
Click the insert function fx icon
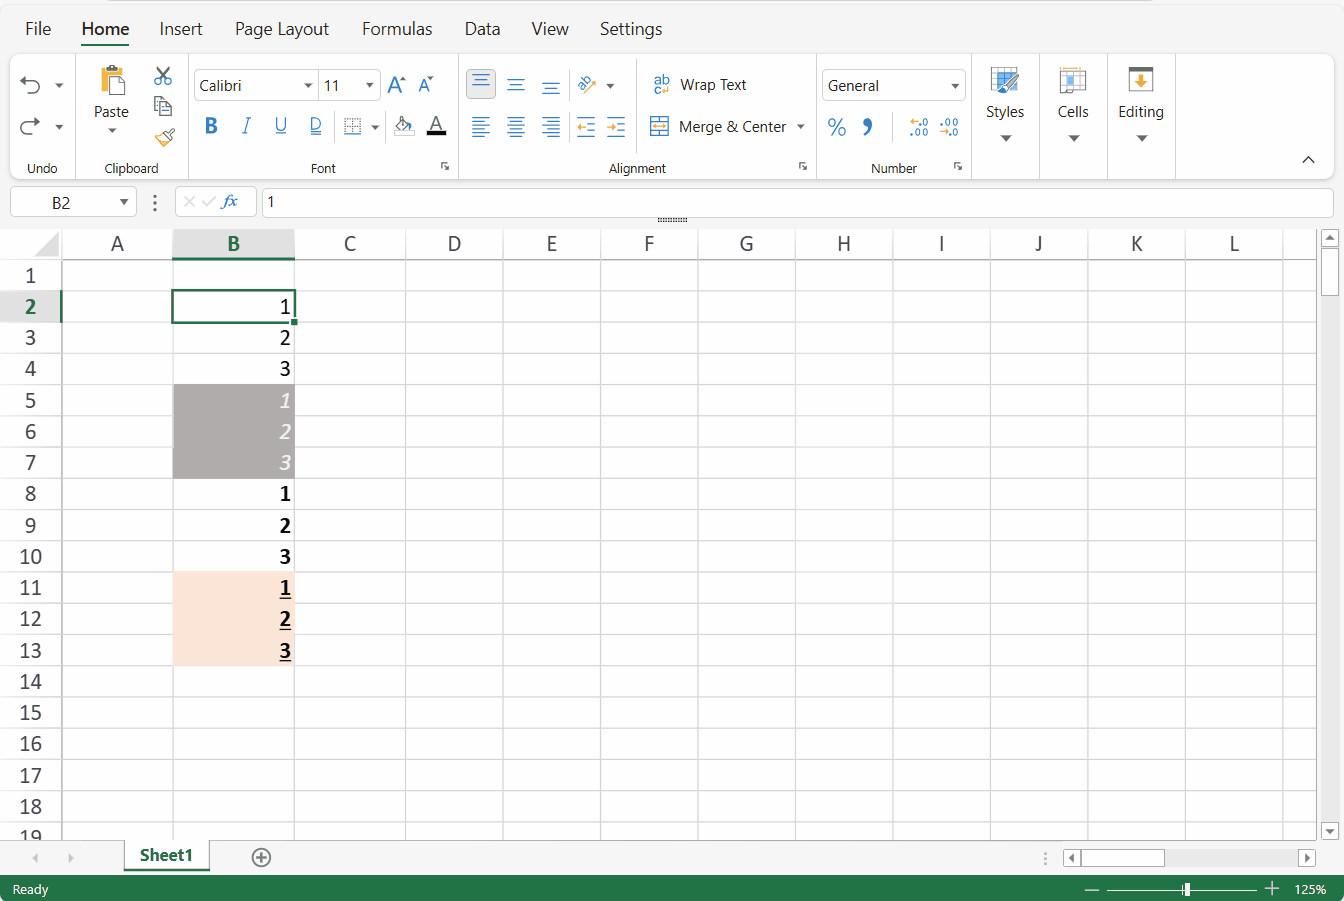pos(230,202)
